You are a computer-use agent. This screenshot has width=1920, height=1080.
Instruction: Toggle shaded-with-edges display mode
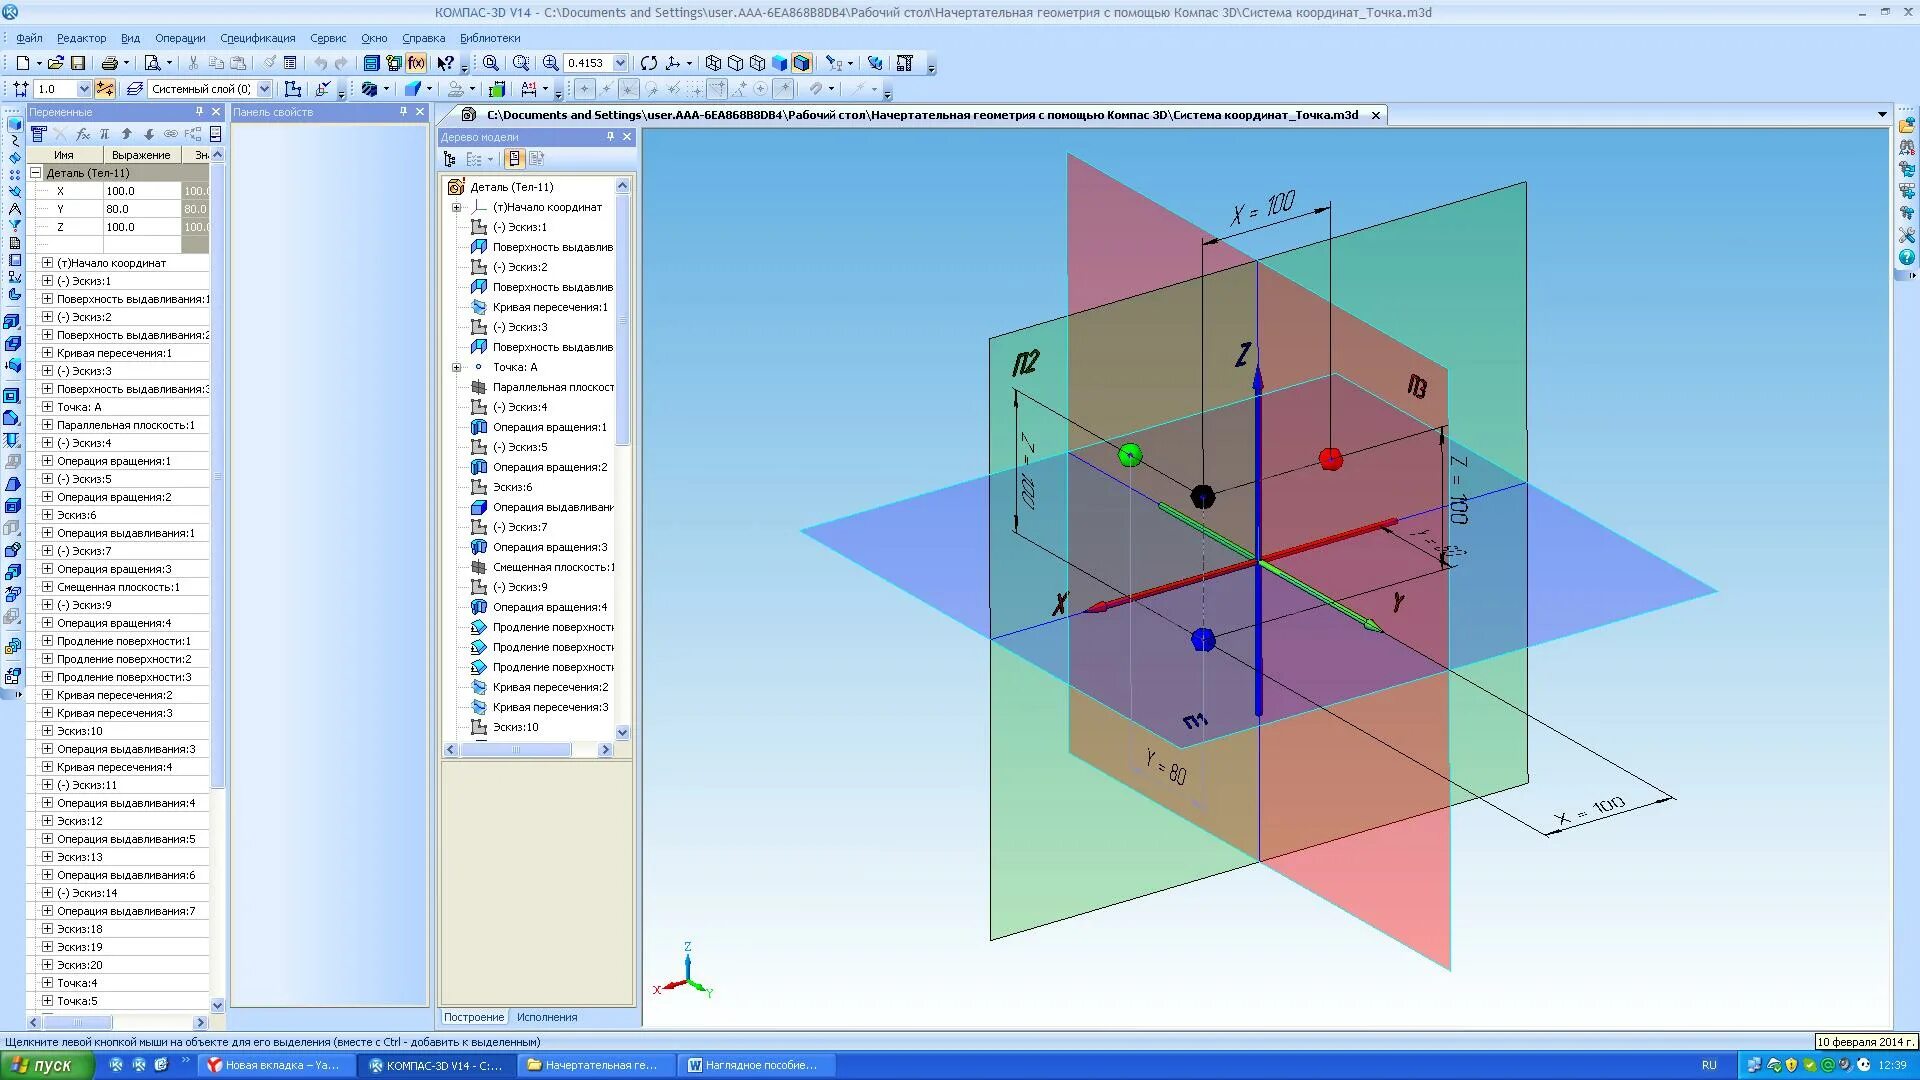[801, 63]
